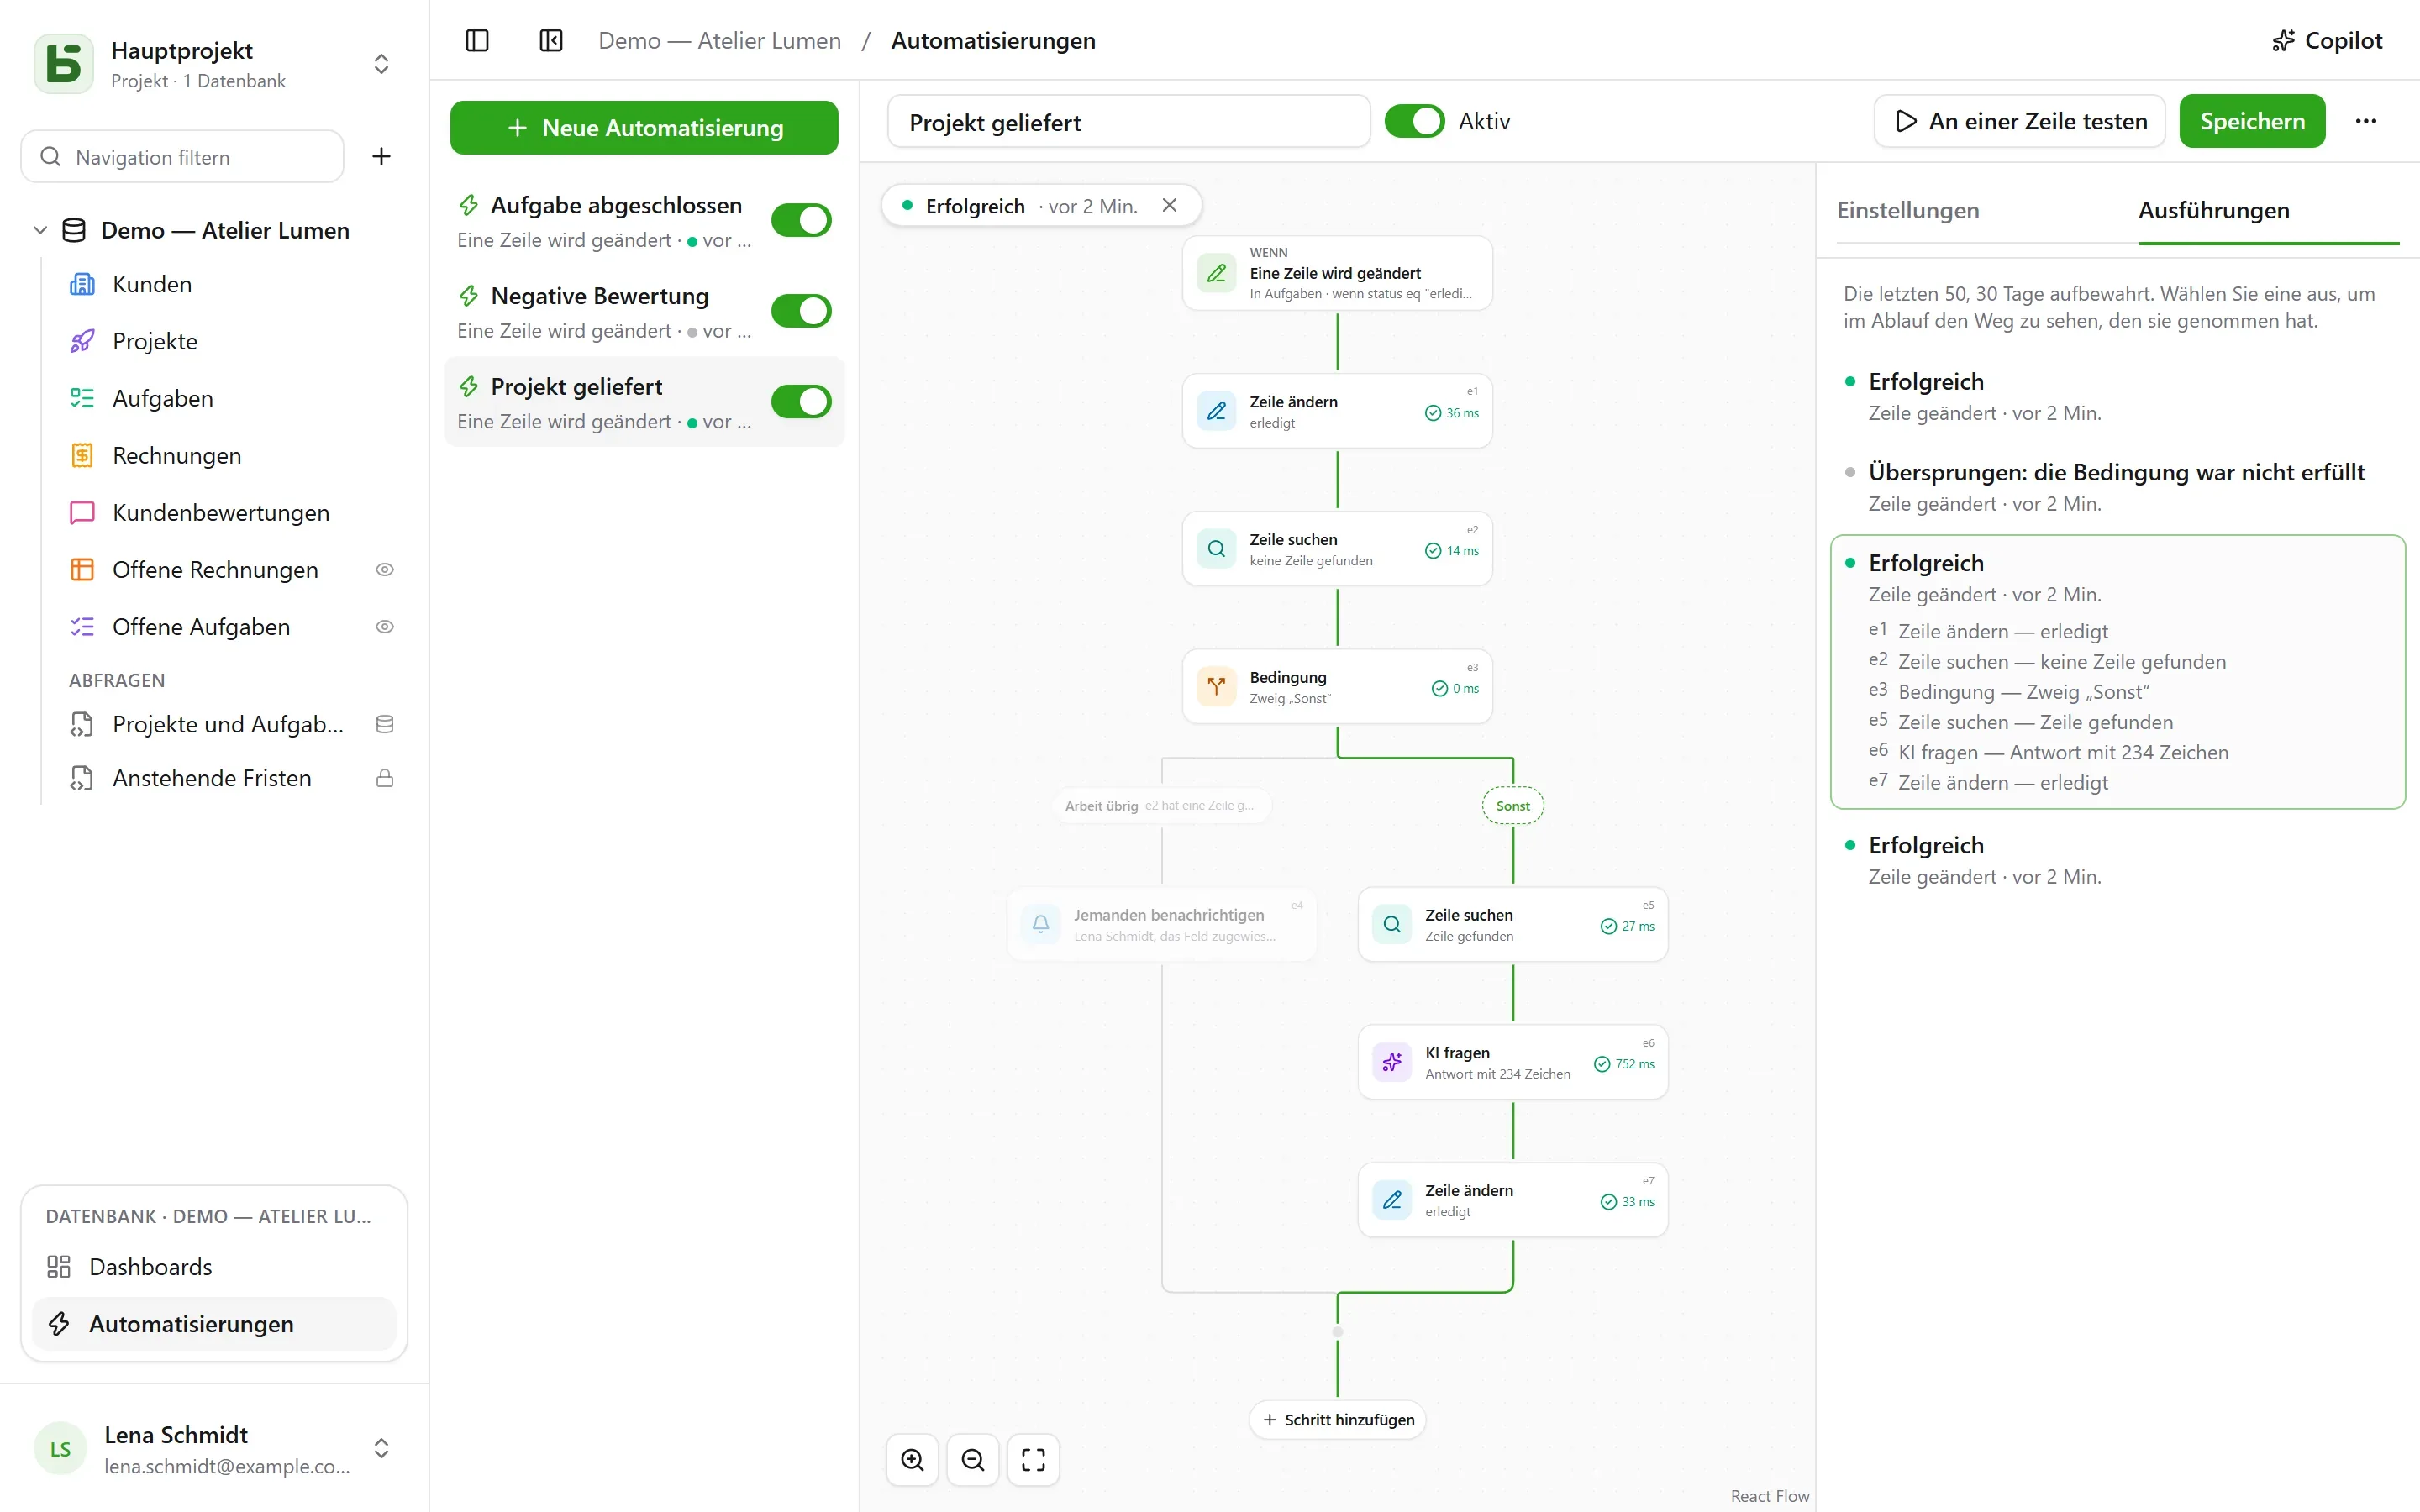Switch to the Ausführungen tab
This screenshot has height=1512, width=2420.
coord(2213,210)
